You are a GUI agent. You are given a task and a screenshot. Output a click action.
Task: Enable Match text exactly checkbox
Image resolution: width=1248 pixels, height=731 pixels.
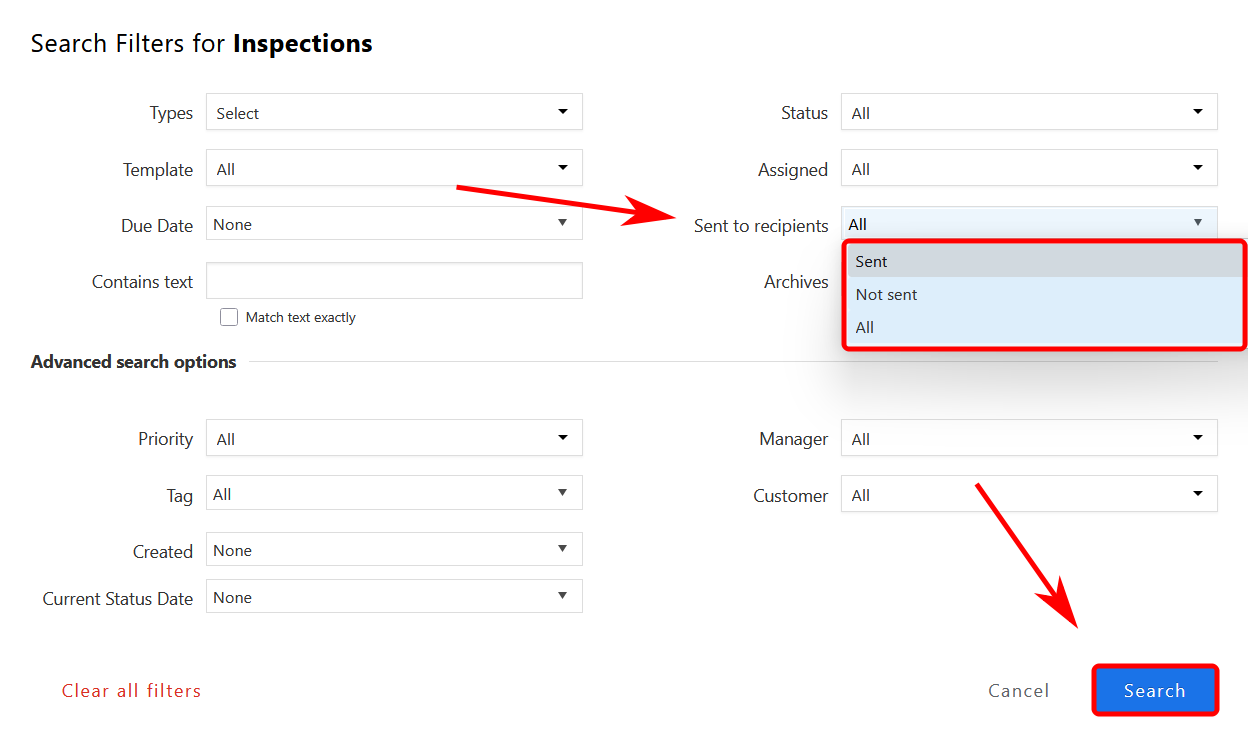pyautogui.click(x=229, y=317)
